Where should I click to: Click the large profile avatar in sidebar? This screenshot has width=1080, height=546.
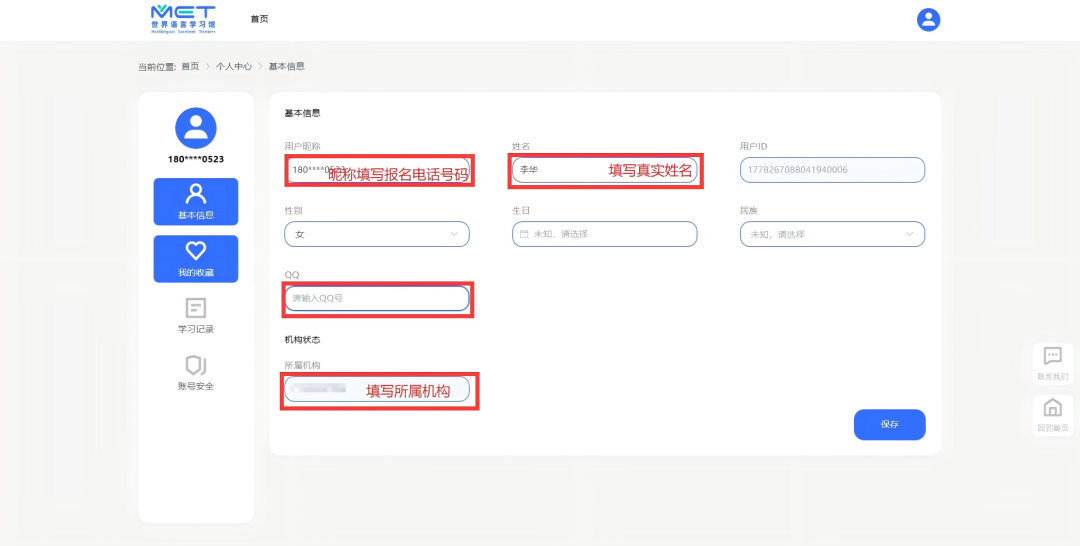tap(196, 128)
